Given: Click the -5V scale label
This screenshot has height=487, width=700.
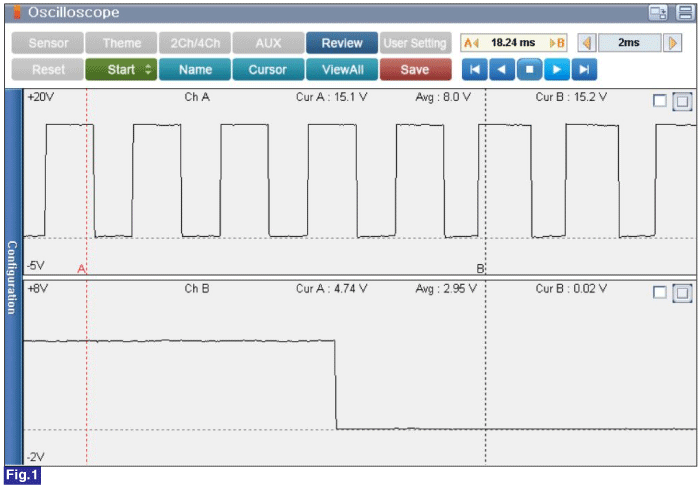Looking at the screenshot, I should tap(36, 266).
